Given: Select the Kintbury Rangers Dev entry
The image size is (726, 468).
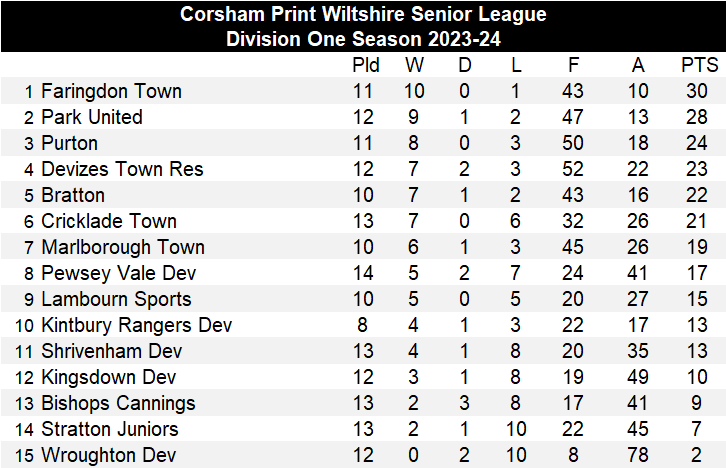Looking at the screenshot, I should point(136,325).
